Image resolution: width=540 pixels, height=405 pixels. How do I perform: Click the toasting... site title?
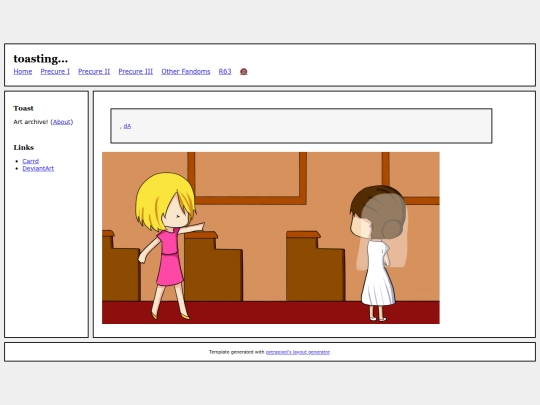point(41,59)
